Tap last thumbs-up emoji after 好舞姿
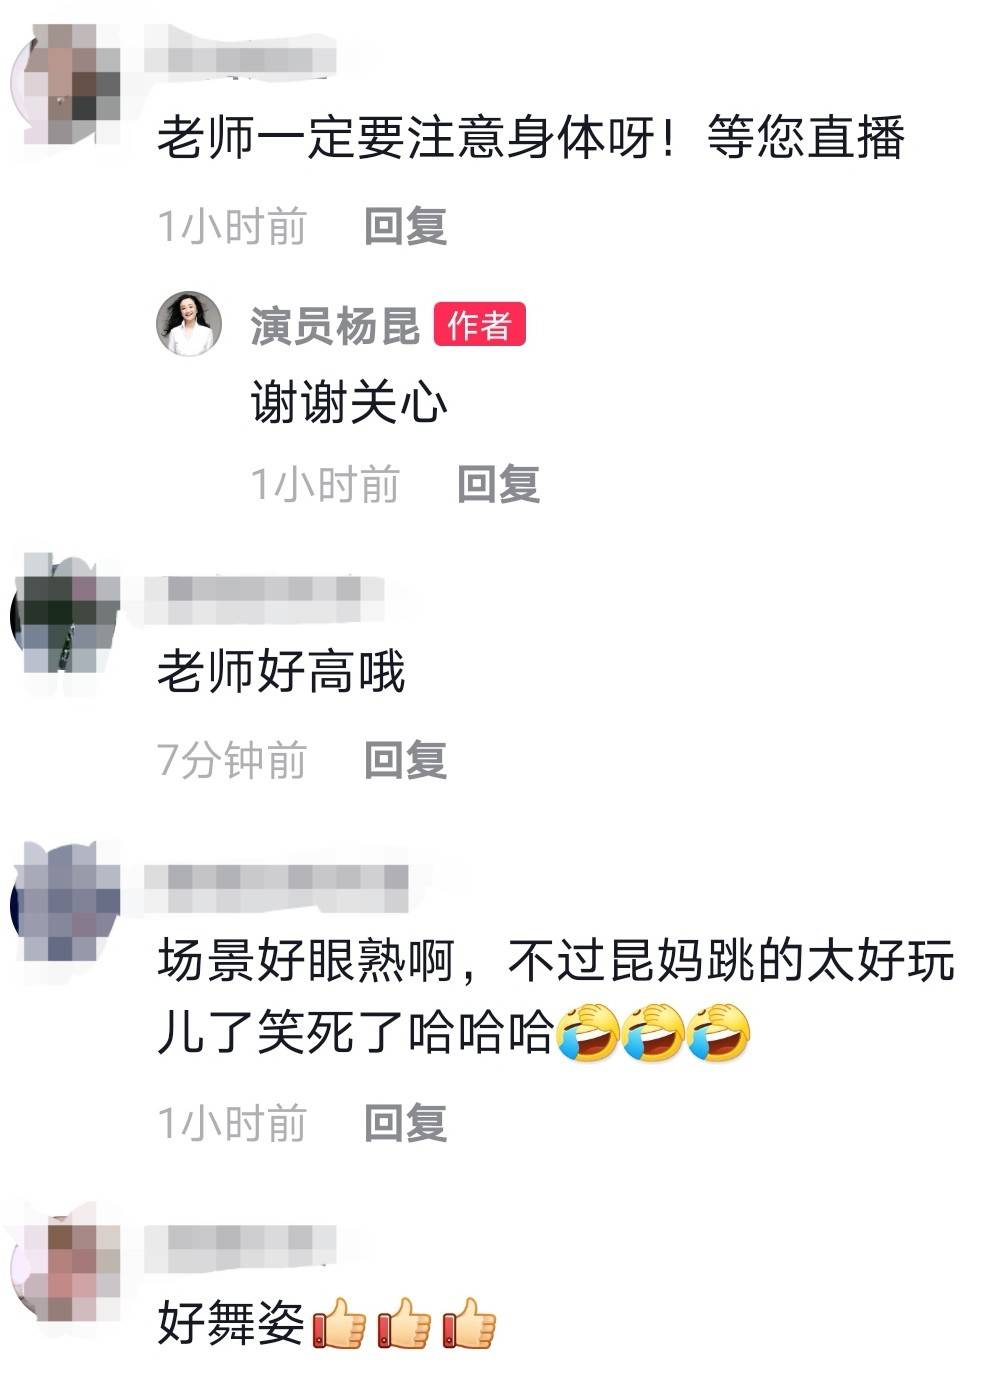 click(x=469, y=1324)
